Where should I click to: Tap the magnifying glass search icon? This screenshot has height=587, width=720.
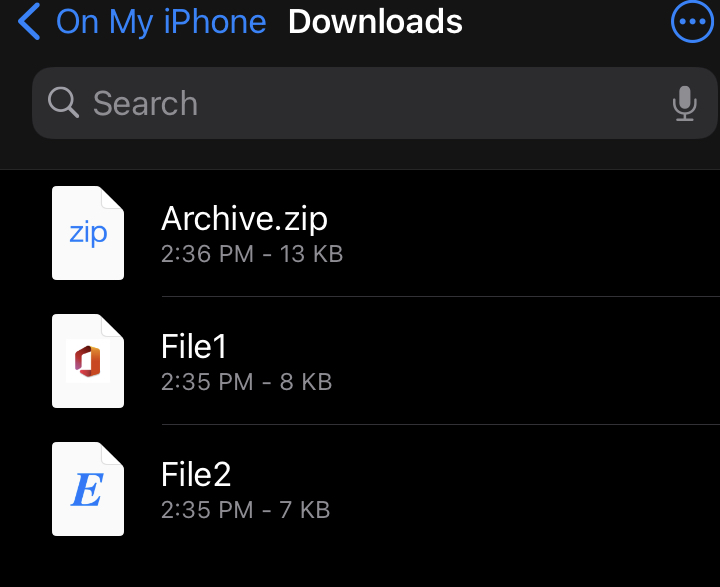63,102
